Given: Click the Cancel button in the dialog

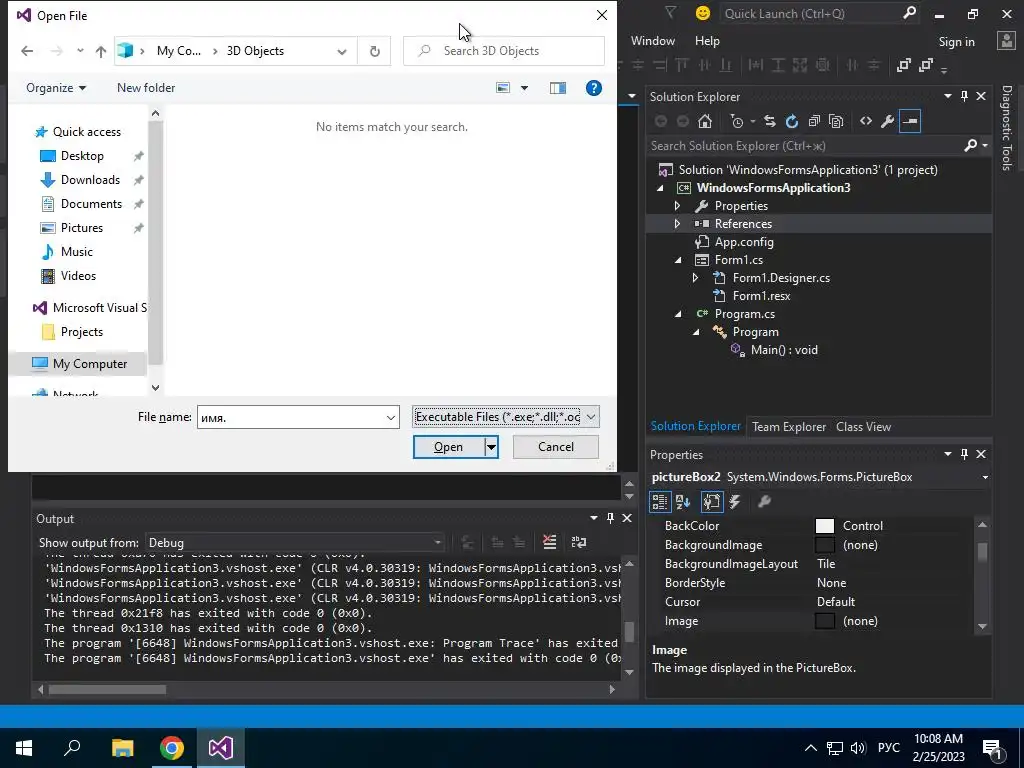Looking at the screenshot, I should click(556, 447).
